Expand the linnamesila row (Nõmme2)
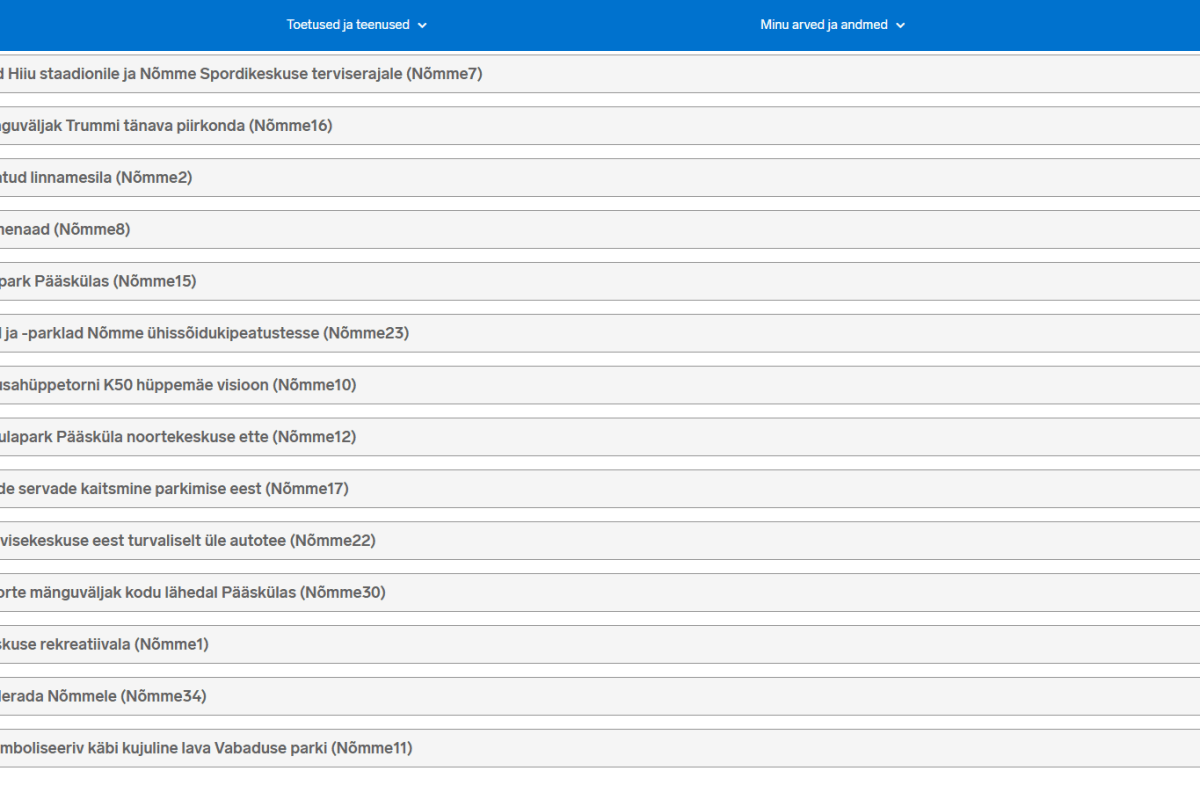The height and width of the screenshot is (800, 1200). 95,178
